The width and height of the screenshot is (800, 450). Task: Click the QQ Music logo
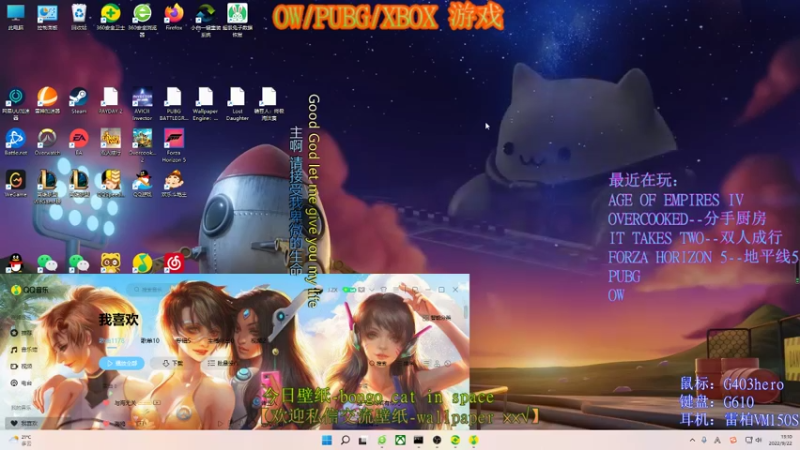coord(30,290)
